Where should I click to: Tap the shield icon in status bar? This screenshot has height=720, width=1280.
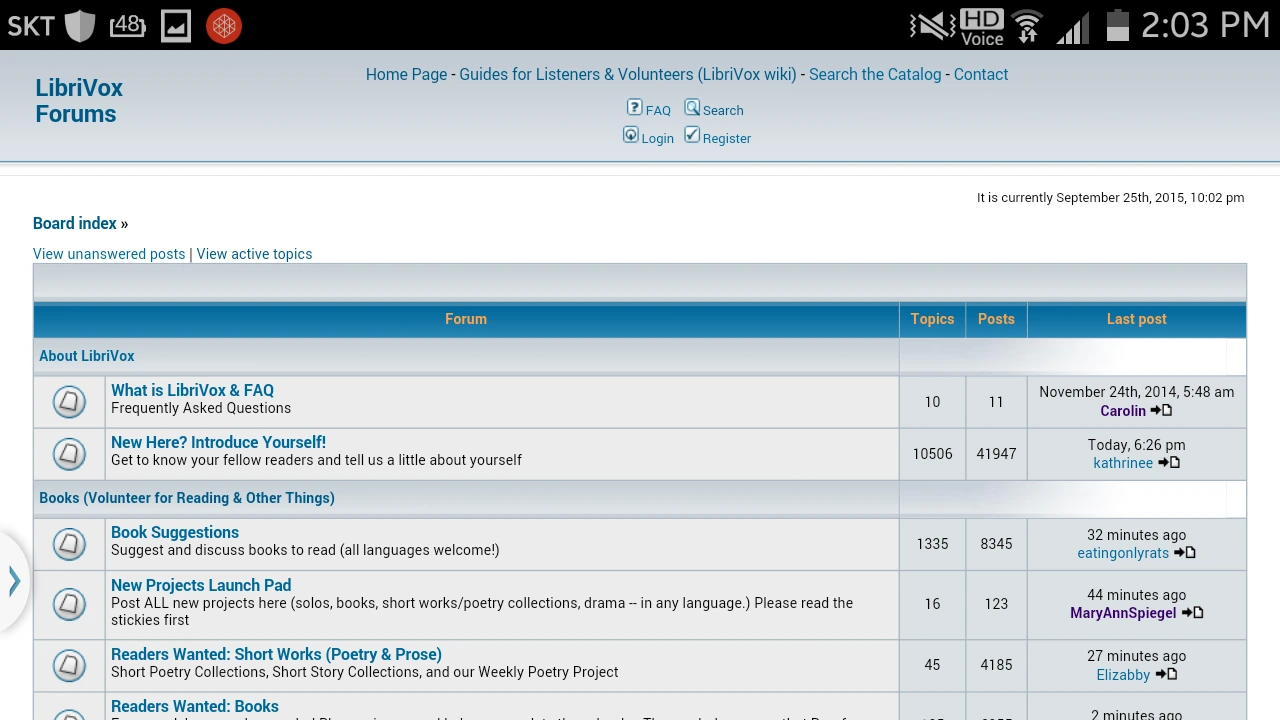click(x=80, y=26)
